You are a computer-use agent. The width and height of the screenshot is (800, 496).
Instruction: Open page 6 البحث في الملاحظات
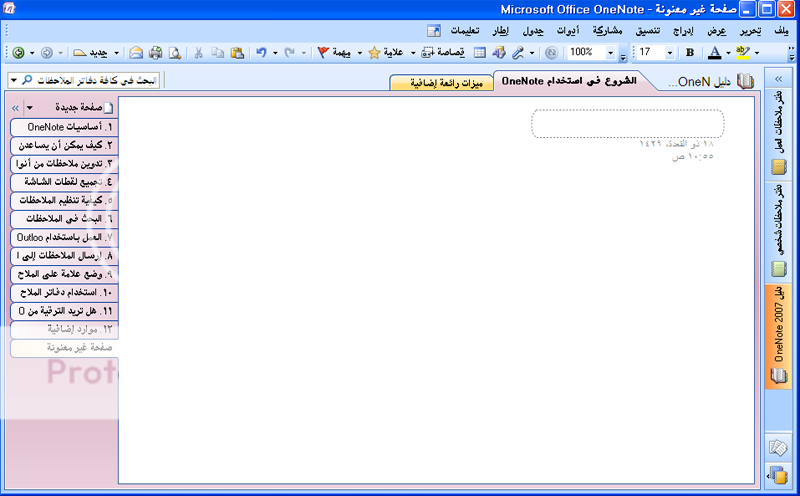64,218
